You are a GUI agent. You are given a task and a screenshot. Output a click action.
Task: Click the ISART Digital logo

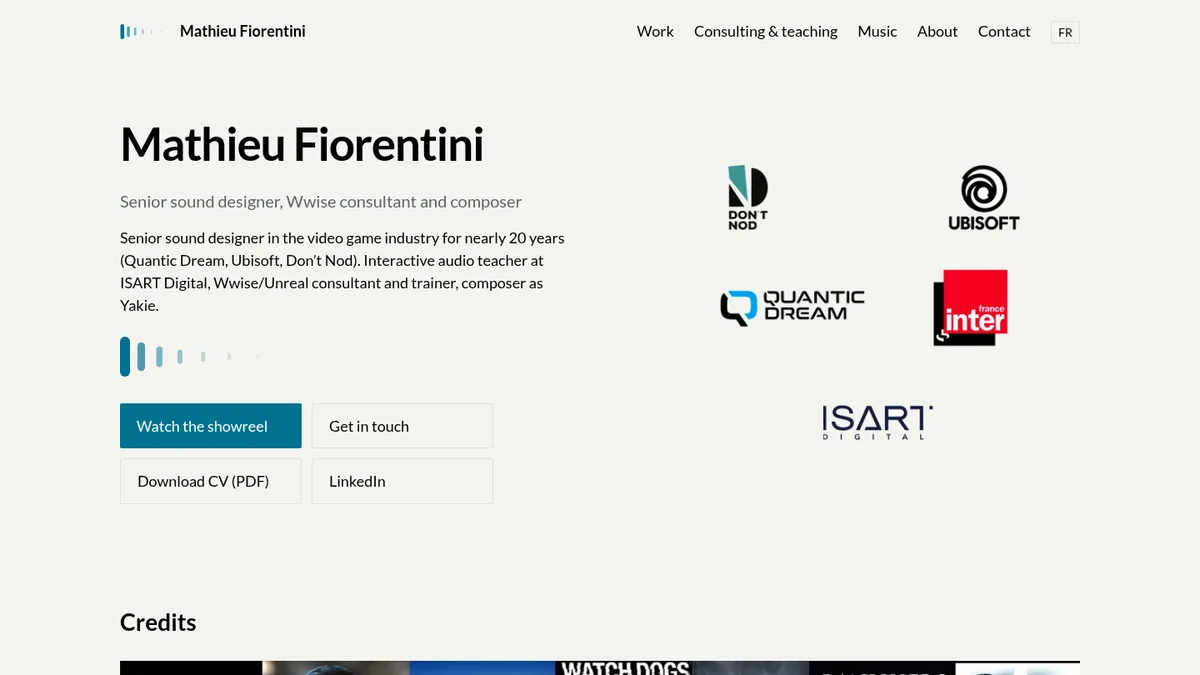[x=877, y=423]
